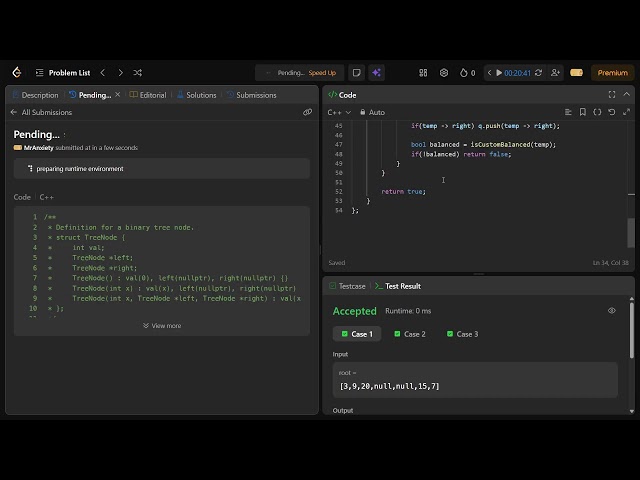Screen dimensions: 640x480
Task: Go to the previous problem arrow
Action: tap(103, 73)
